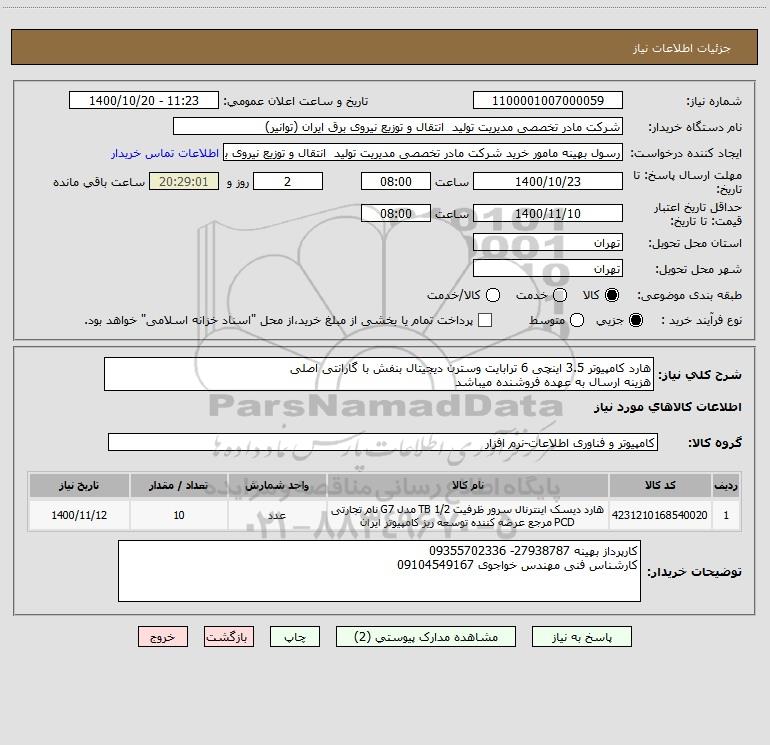Click the remaining days field showing 2
The height and width of the screenshot is (745, 770).
(x=288, y=181)
